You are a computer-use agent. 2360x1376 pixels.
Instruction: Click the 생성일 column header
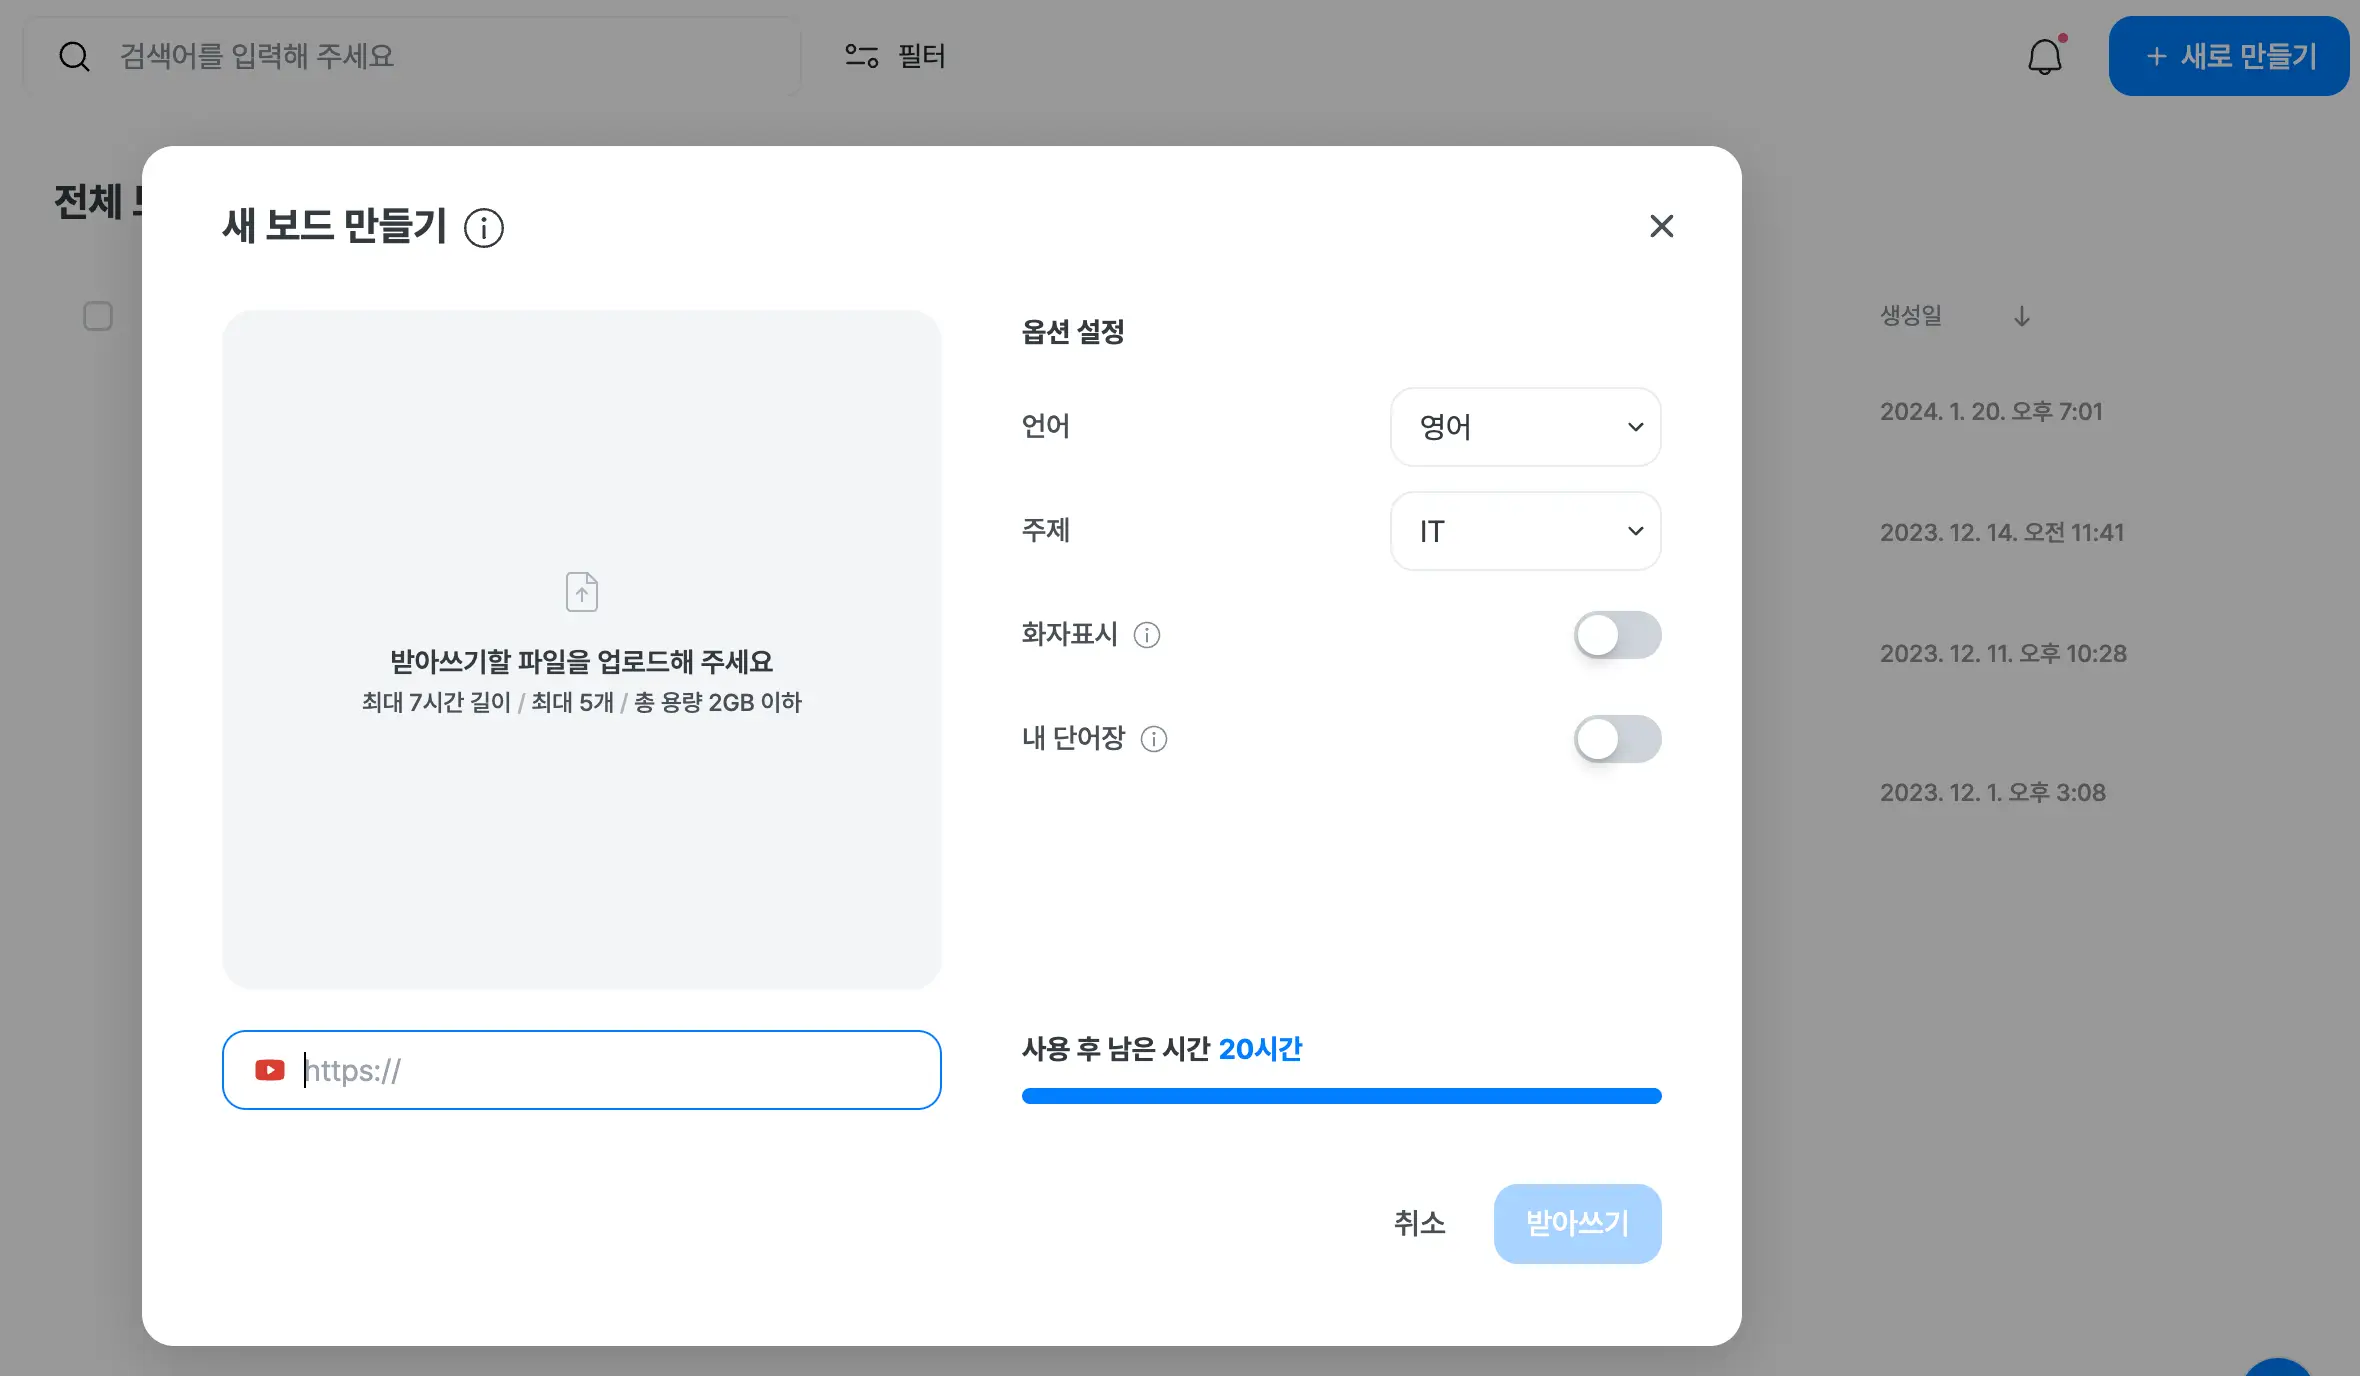[1911, 315]
